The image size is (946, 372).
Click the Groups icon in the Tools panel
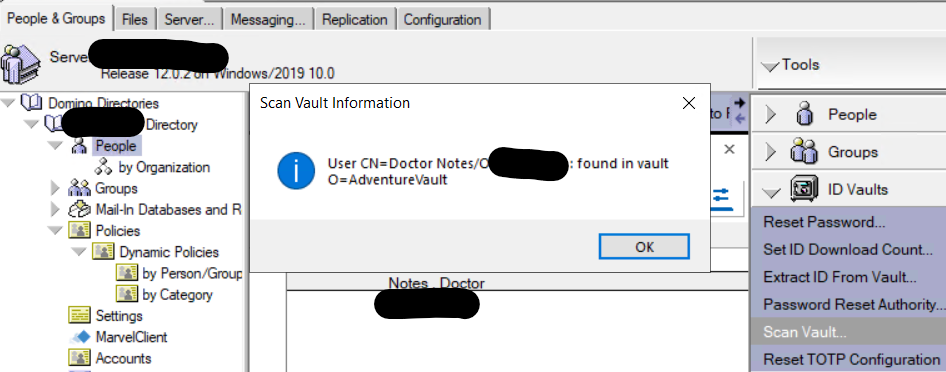(x=804, y=152)
